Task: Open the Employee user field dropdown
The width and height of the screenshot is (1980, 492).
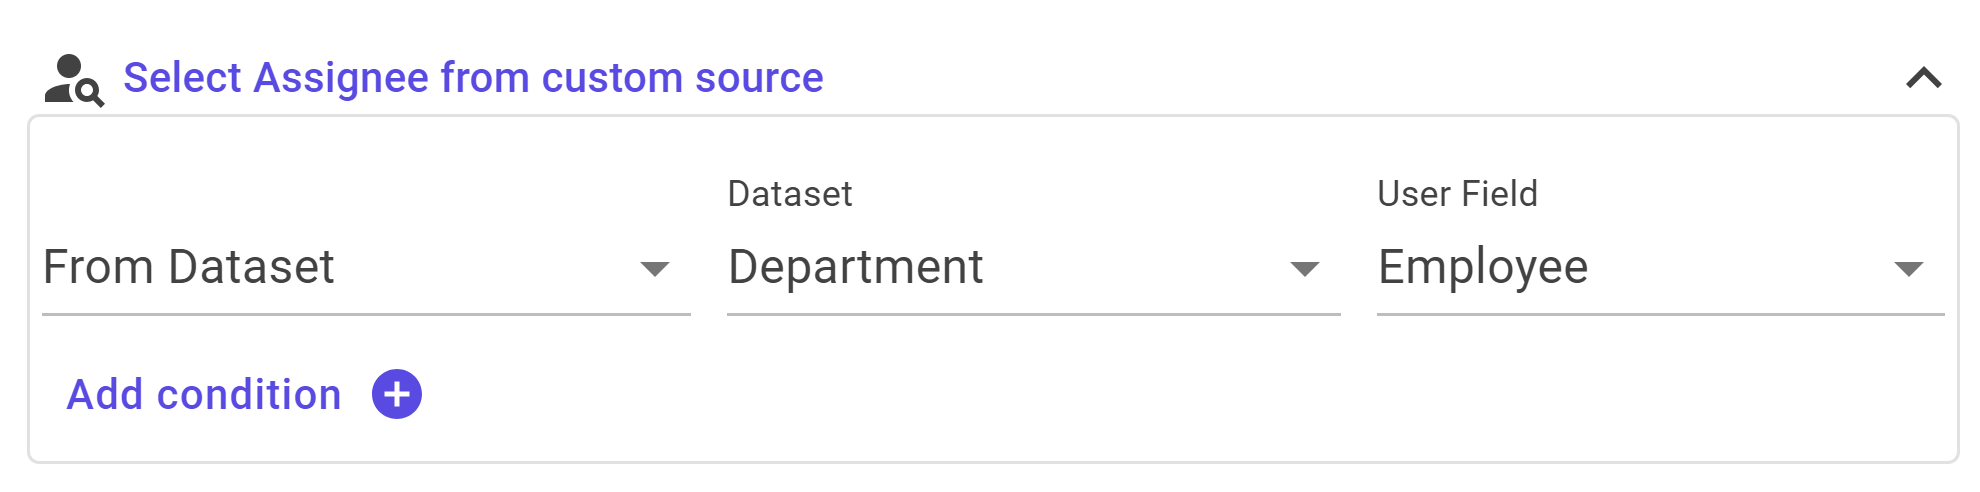Action: click(x=1660, y=268)
